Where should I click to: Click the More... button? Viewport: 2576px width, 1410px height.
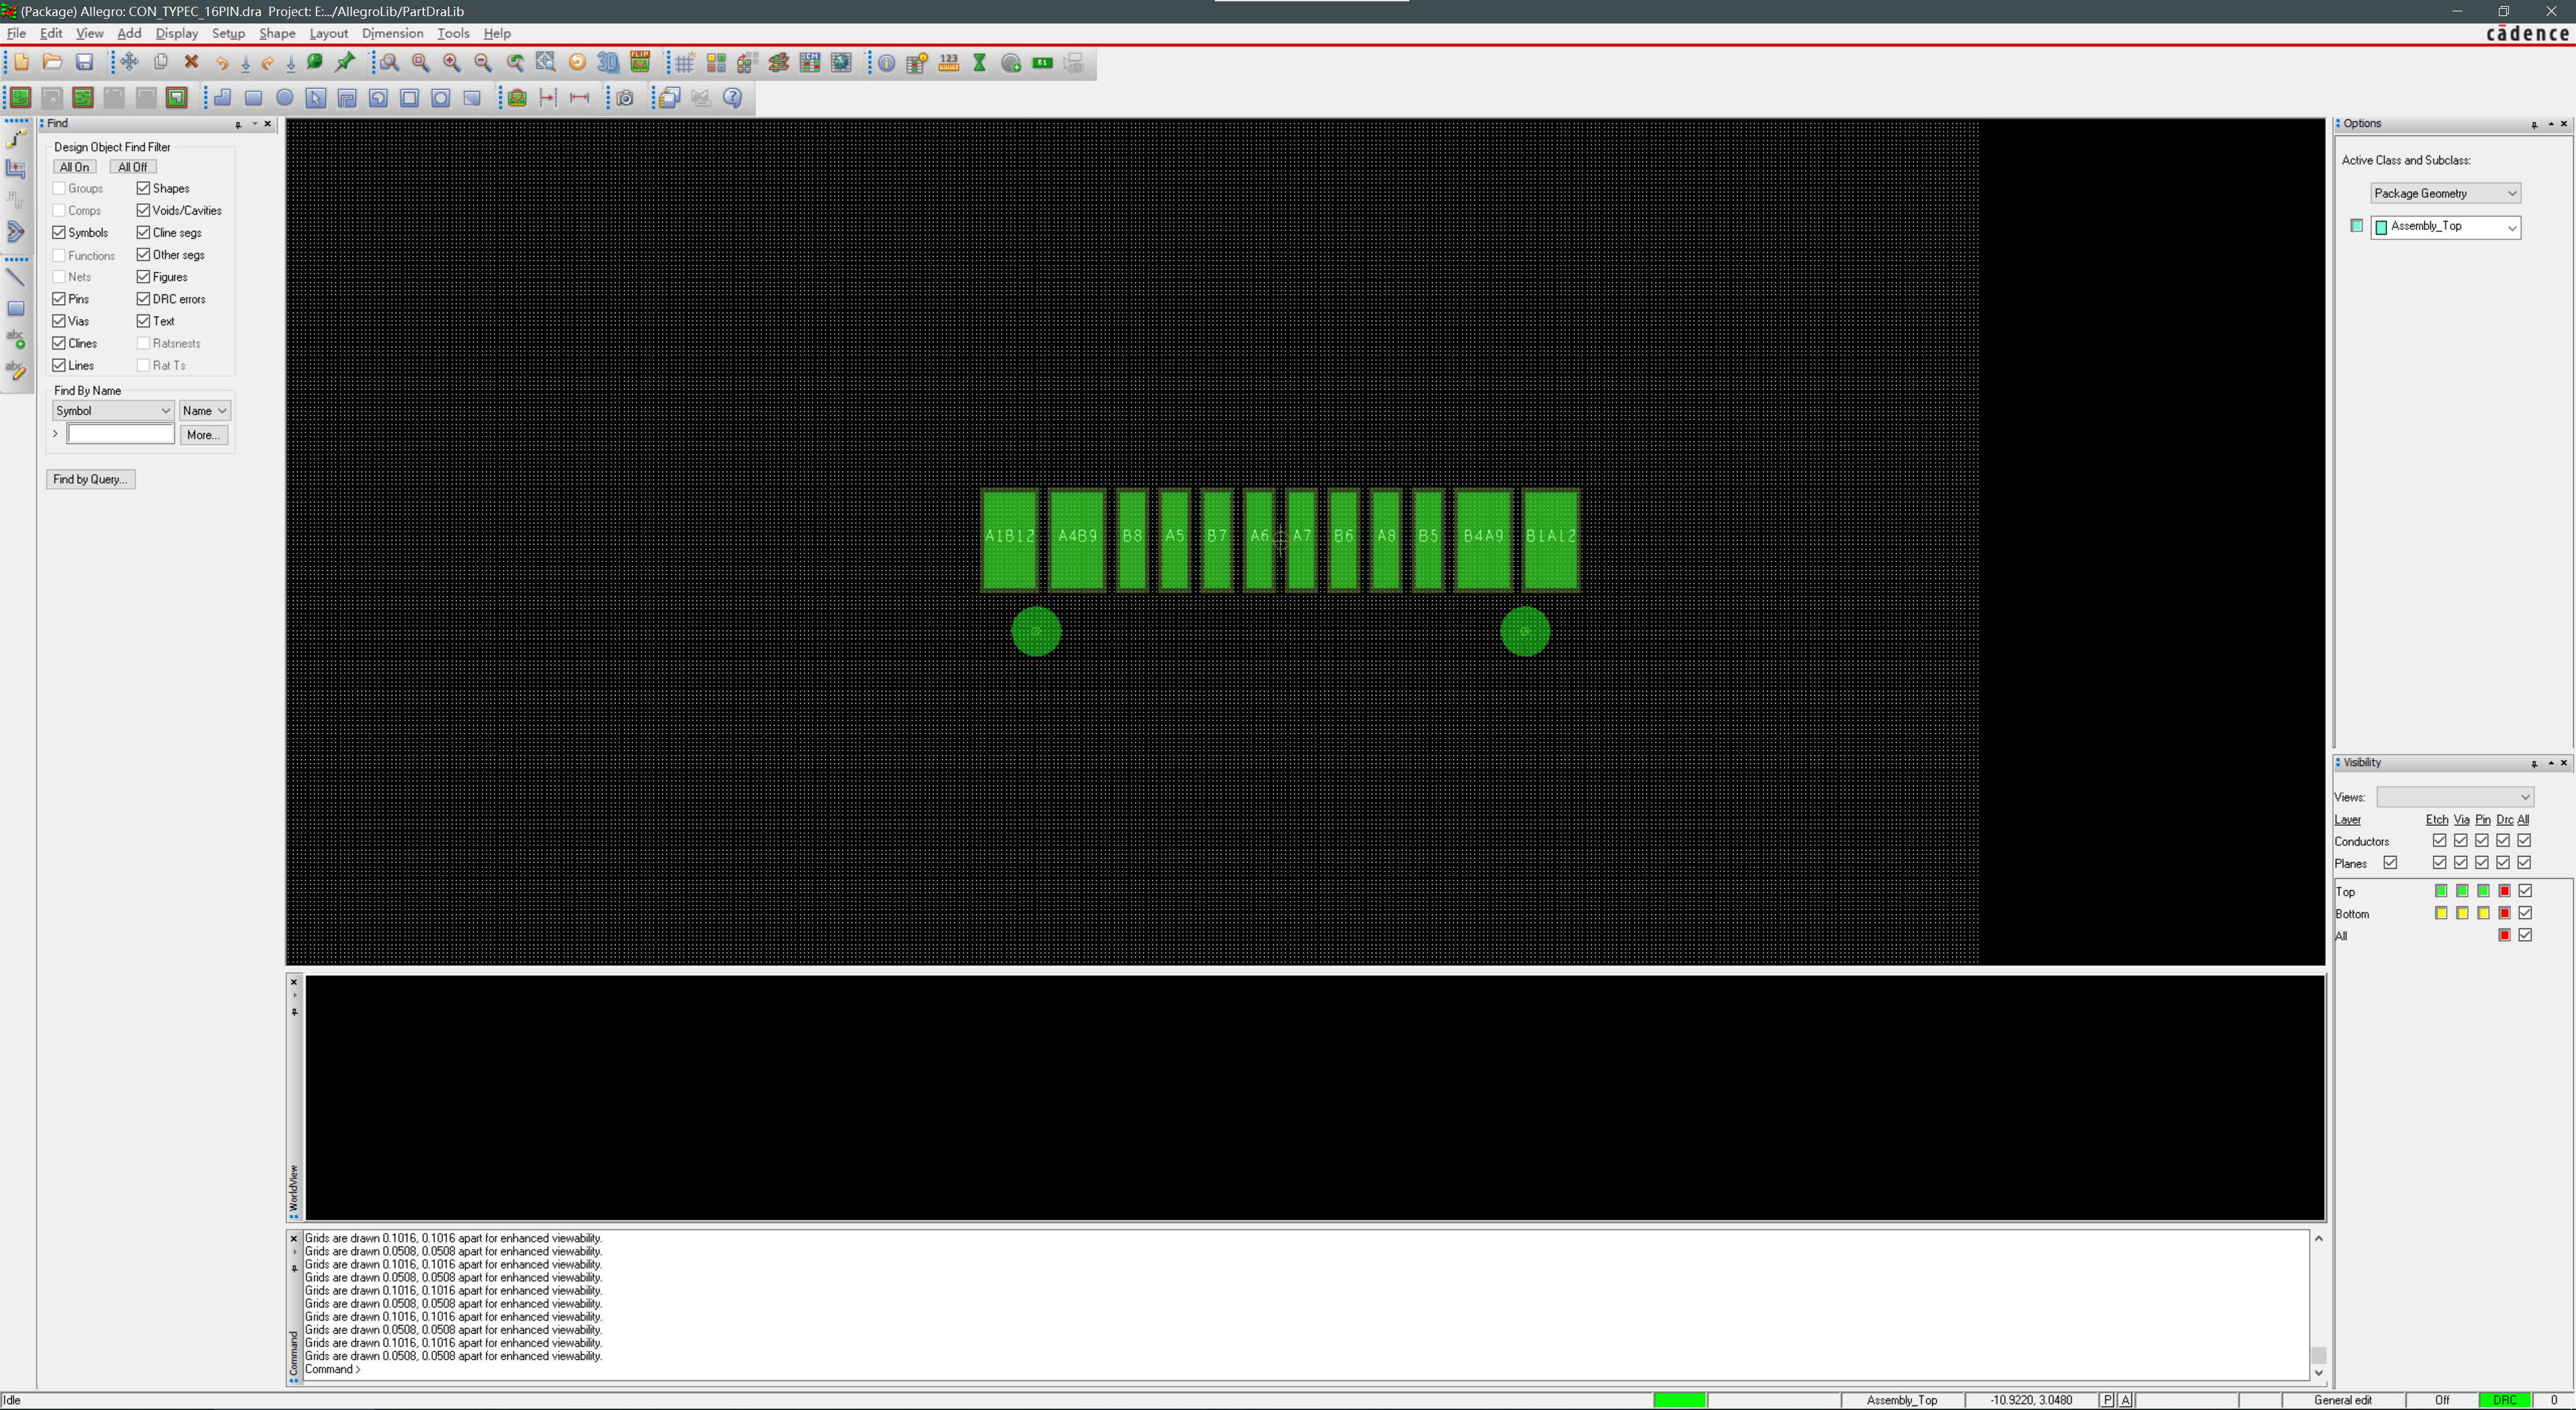[x=203, y=435]
